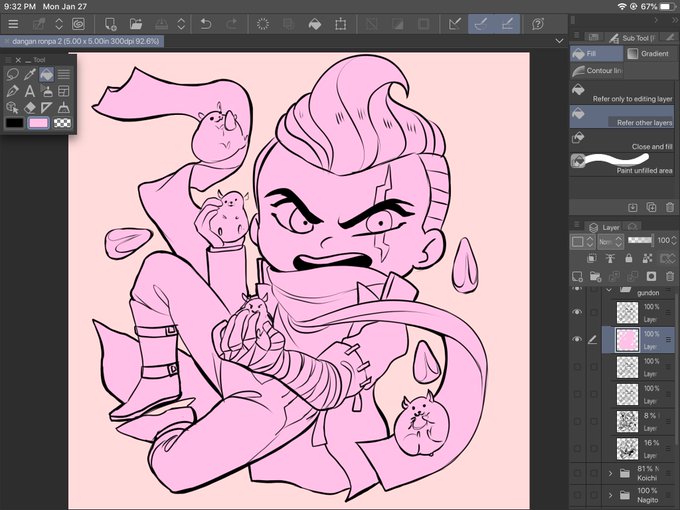Collapse the gundon folder

pos(609,290)
